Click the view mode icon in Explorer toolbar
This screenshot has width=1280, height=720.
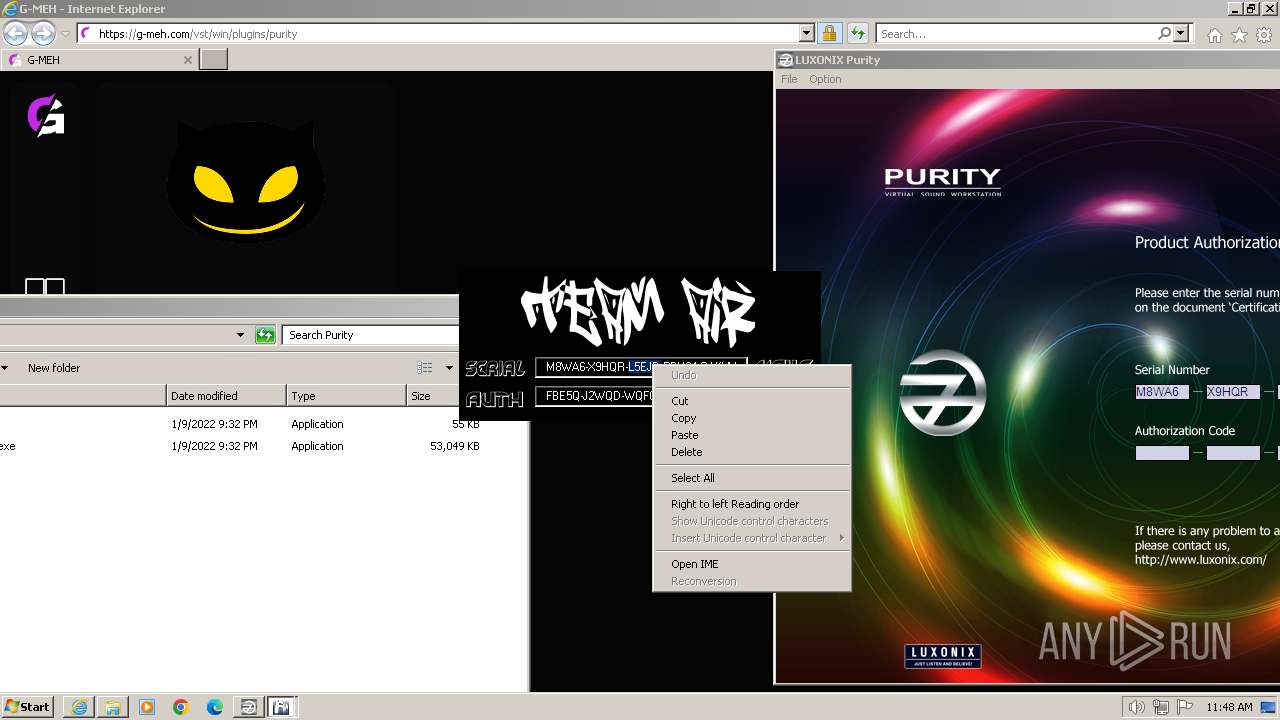point(424,368)
